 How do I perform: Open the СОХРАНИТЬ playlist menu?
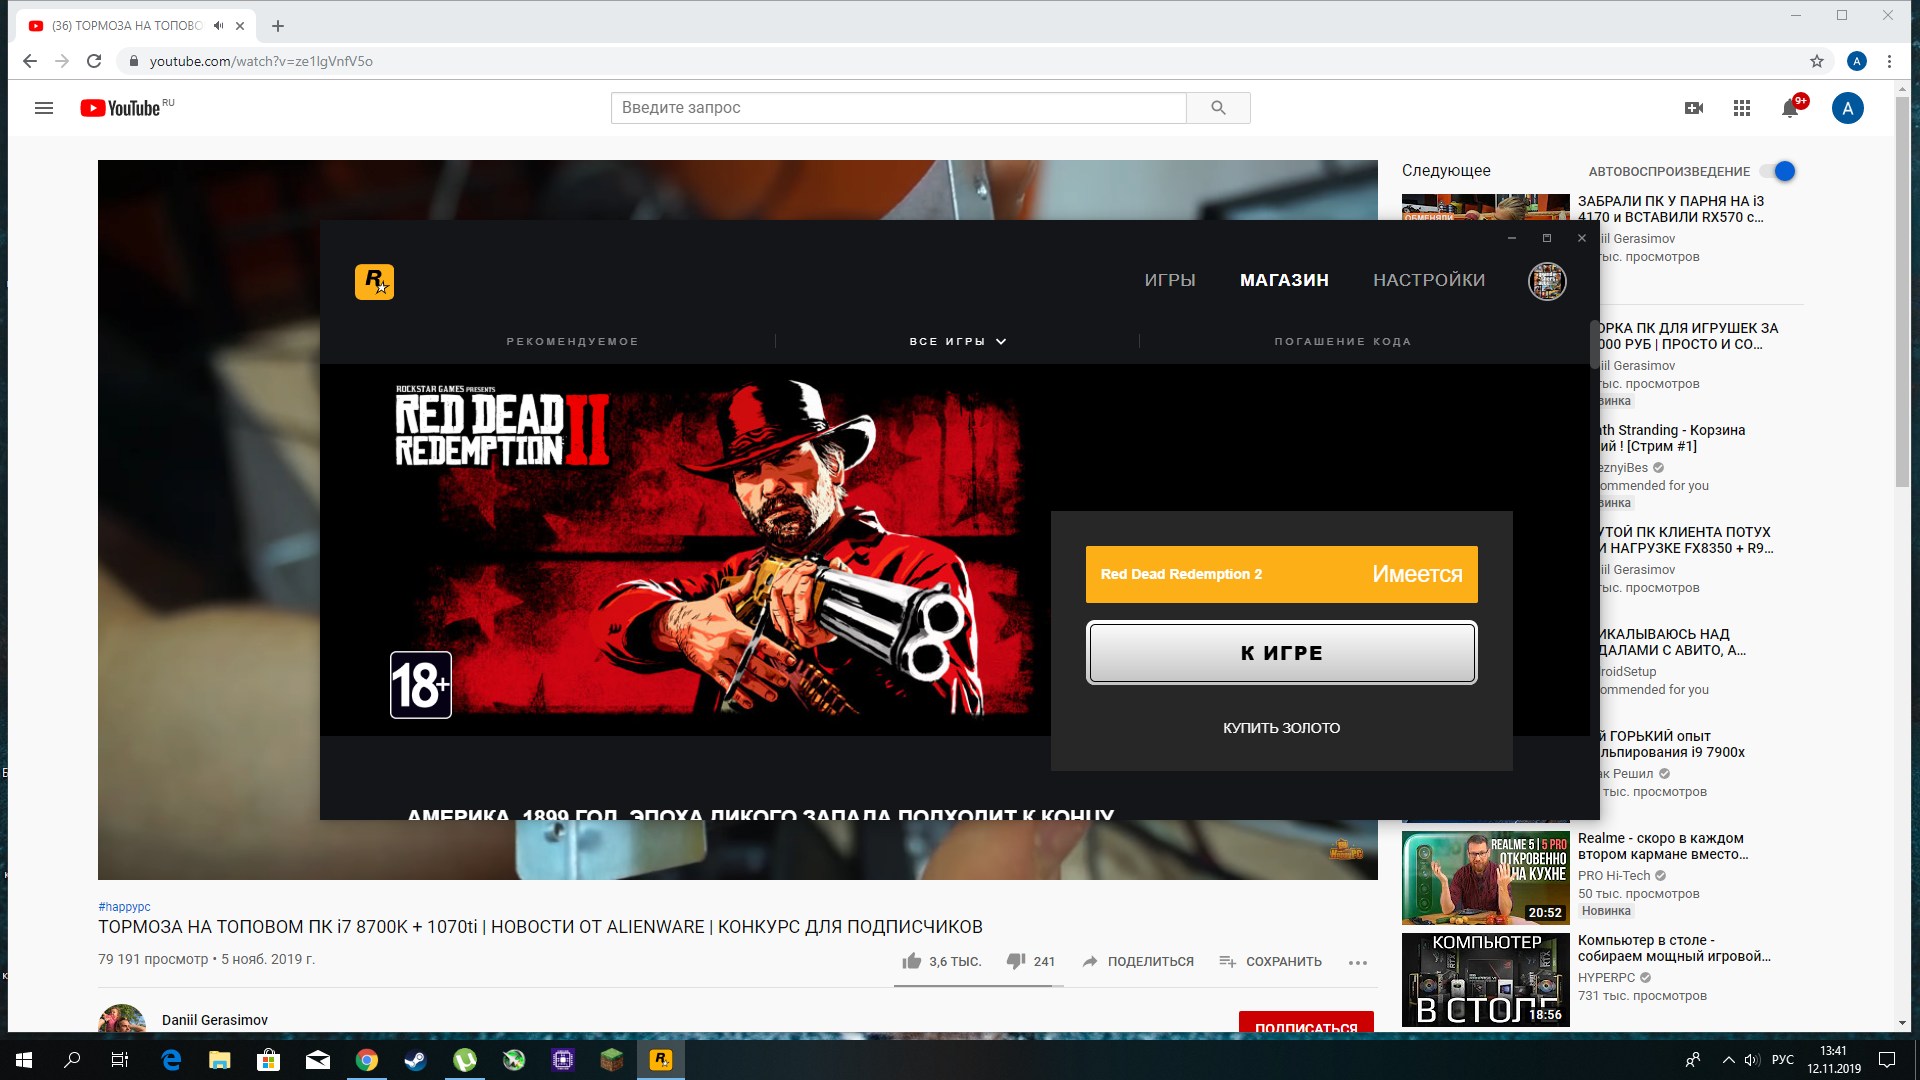1270,961
